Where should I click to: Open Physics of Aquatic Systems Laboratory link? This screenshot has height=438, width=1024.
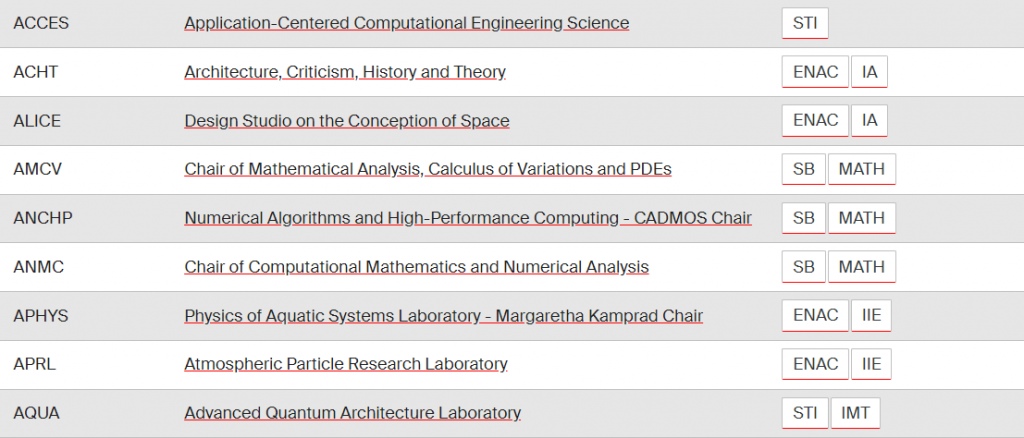pyautogui.click(x=443, y=316)
